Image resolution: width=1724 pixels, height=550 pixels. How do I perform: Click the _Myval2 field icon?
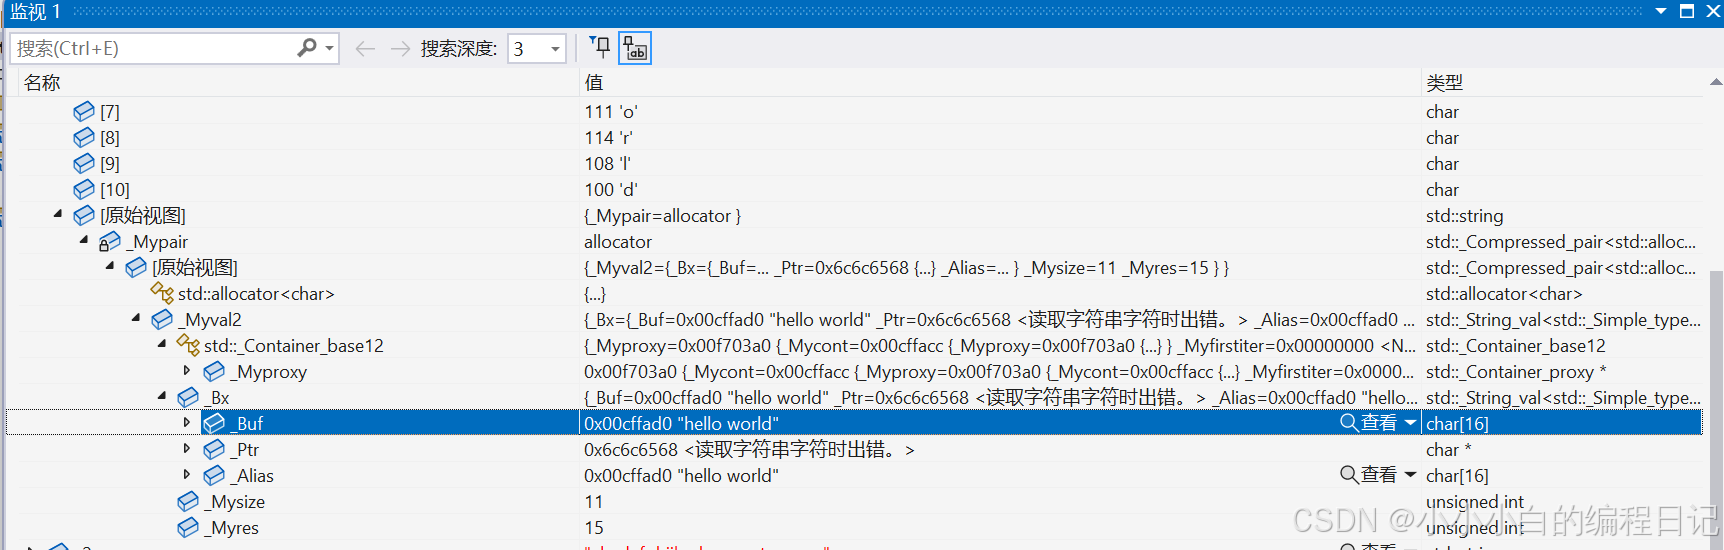tap(162, 319)
